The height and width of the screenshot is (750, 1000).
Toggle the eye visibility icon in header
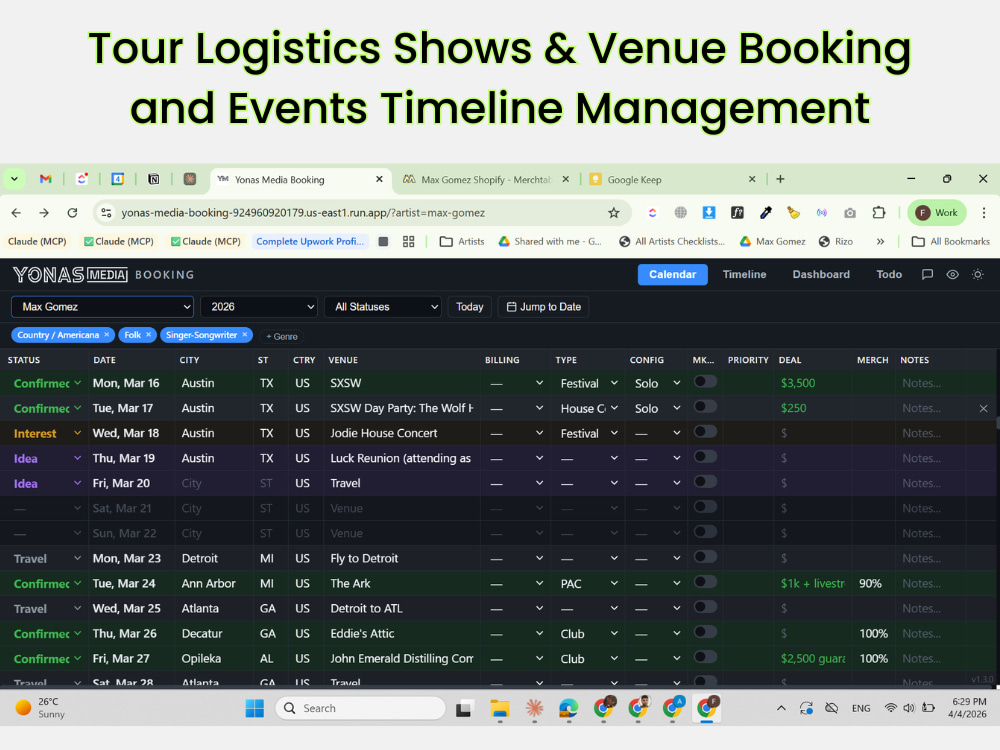(952, 274)
